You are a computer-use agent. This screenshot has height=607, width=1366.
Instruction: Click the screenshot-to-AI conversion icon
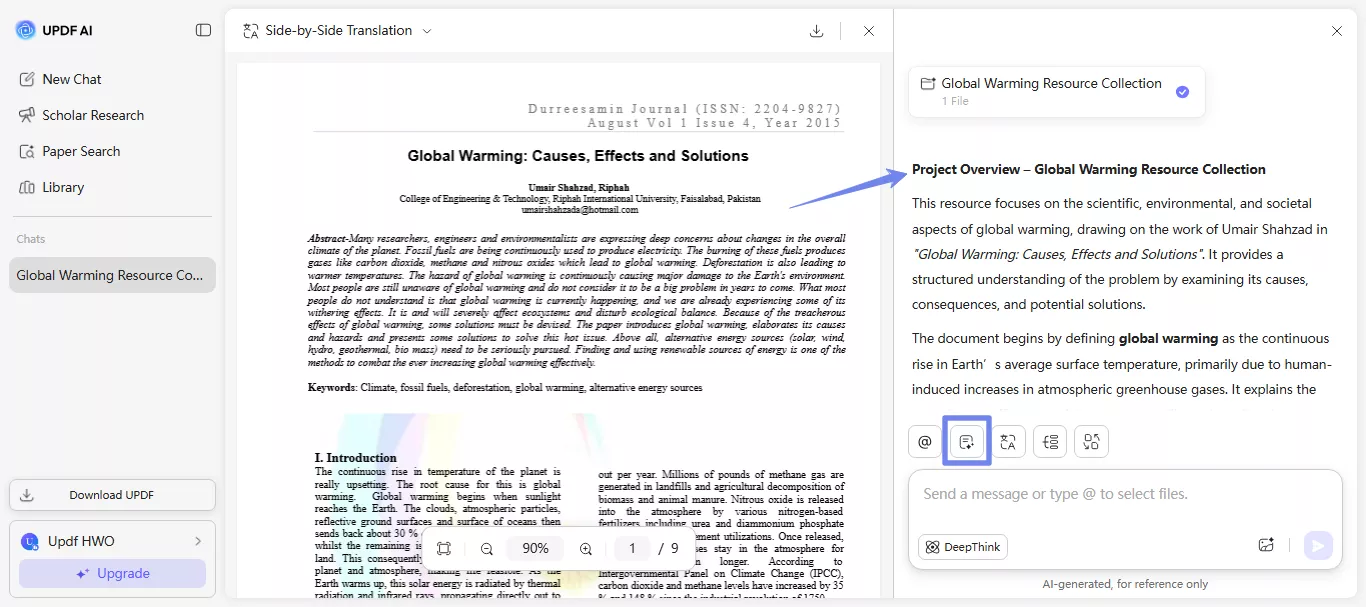pos(1091,441)
